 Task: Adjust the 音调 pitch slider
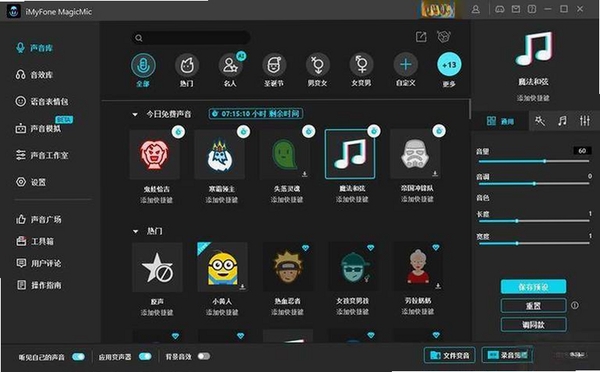tap(533, 184)
